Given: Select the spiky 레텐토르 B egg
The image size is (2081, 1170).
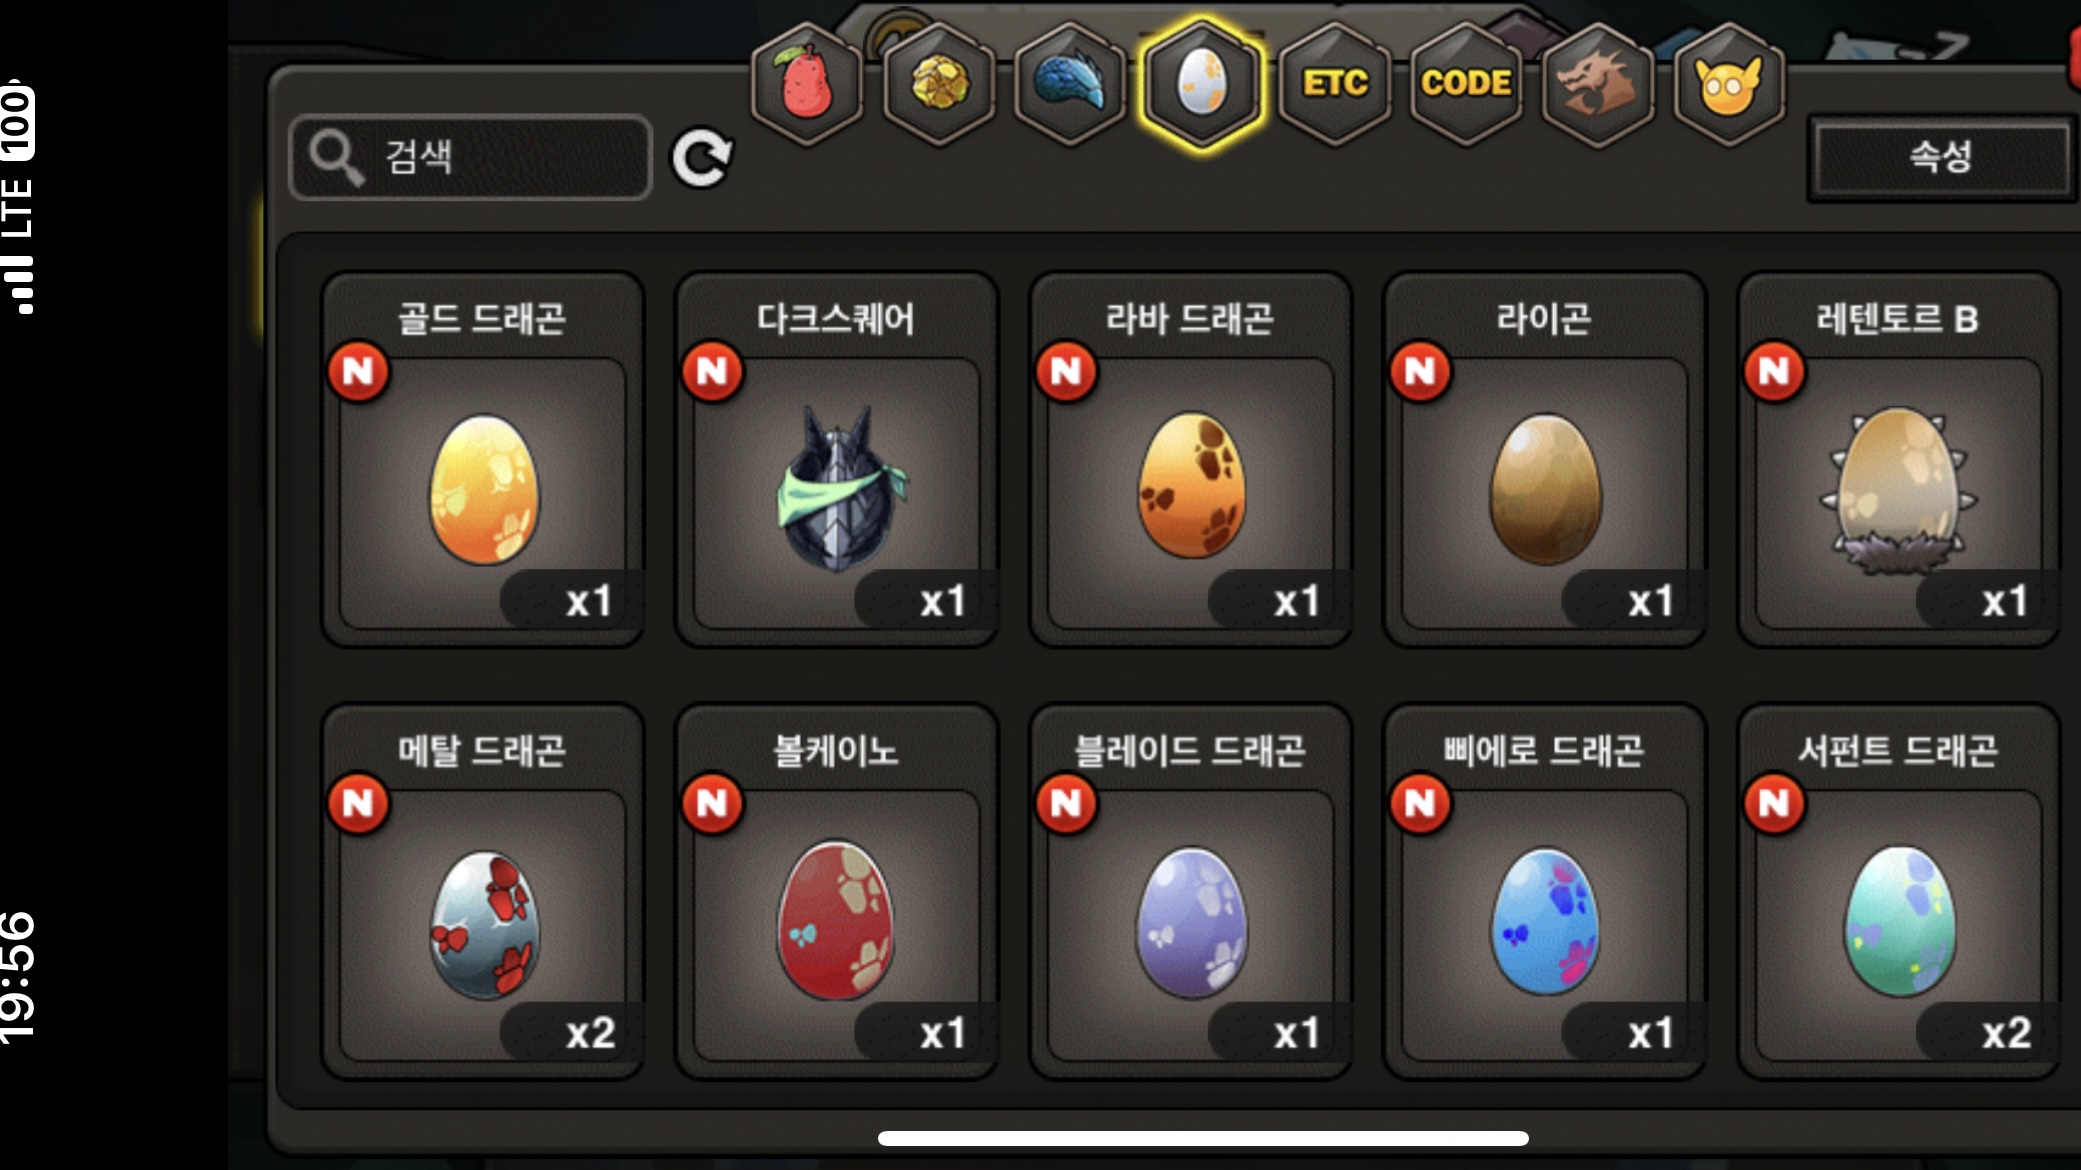Looking at the screenshot, I should tap(1899, 460).
